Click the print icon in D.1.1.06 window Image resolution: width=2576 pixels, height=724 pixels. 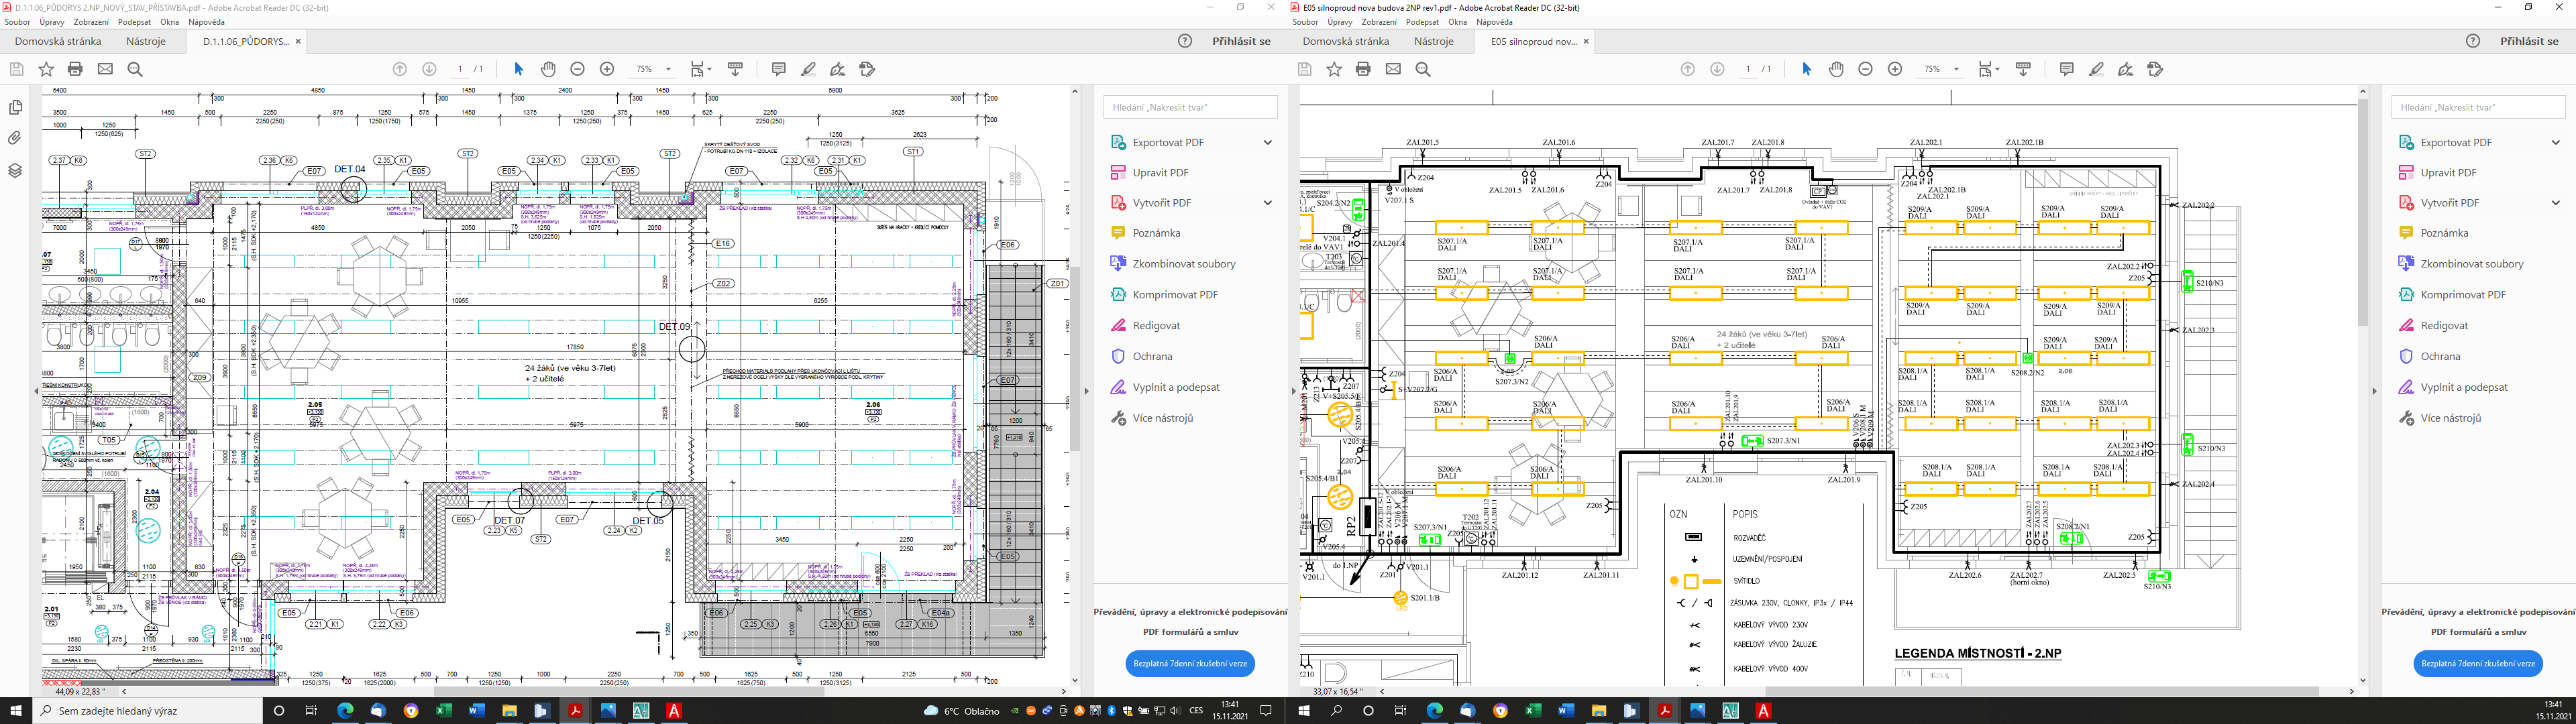coord(75,69)
